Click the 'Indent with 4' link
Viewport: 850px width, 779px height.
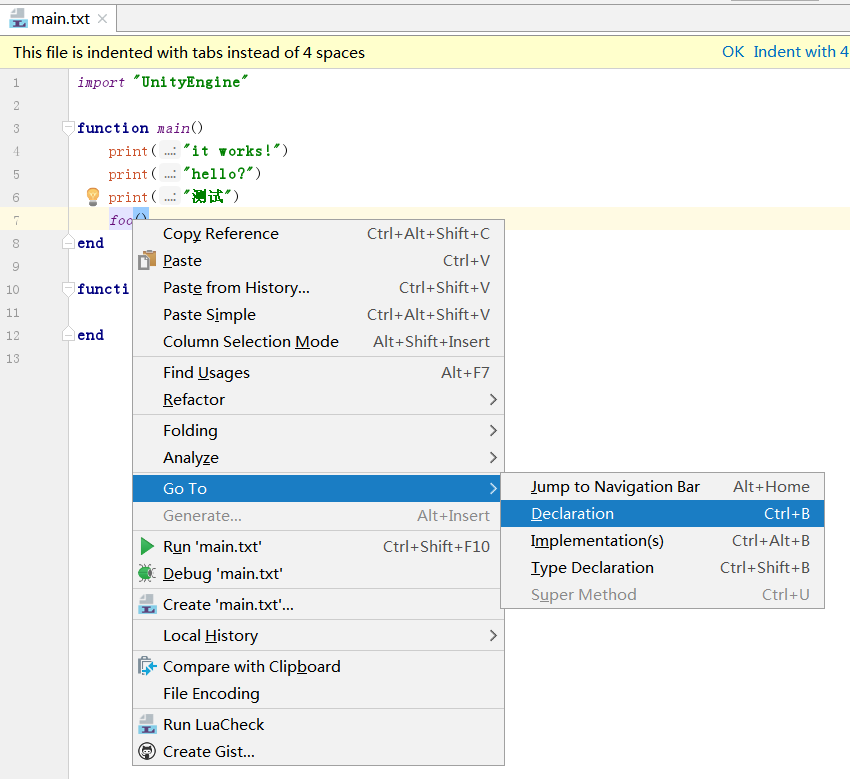point(801,52)
